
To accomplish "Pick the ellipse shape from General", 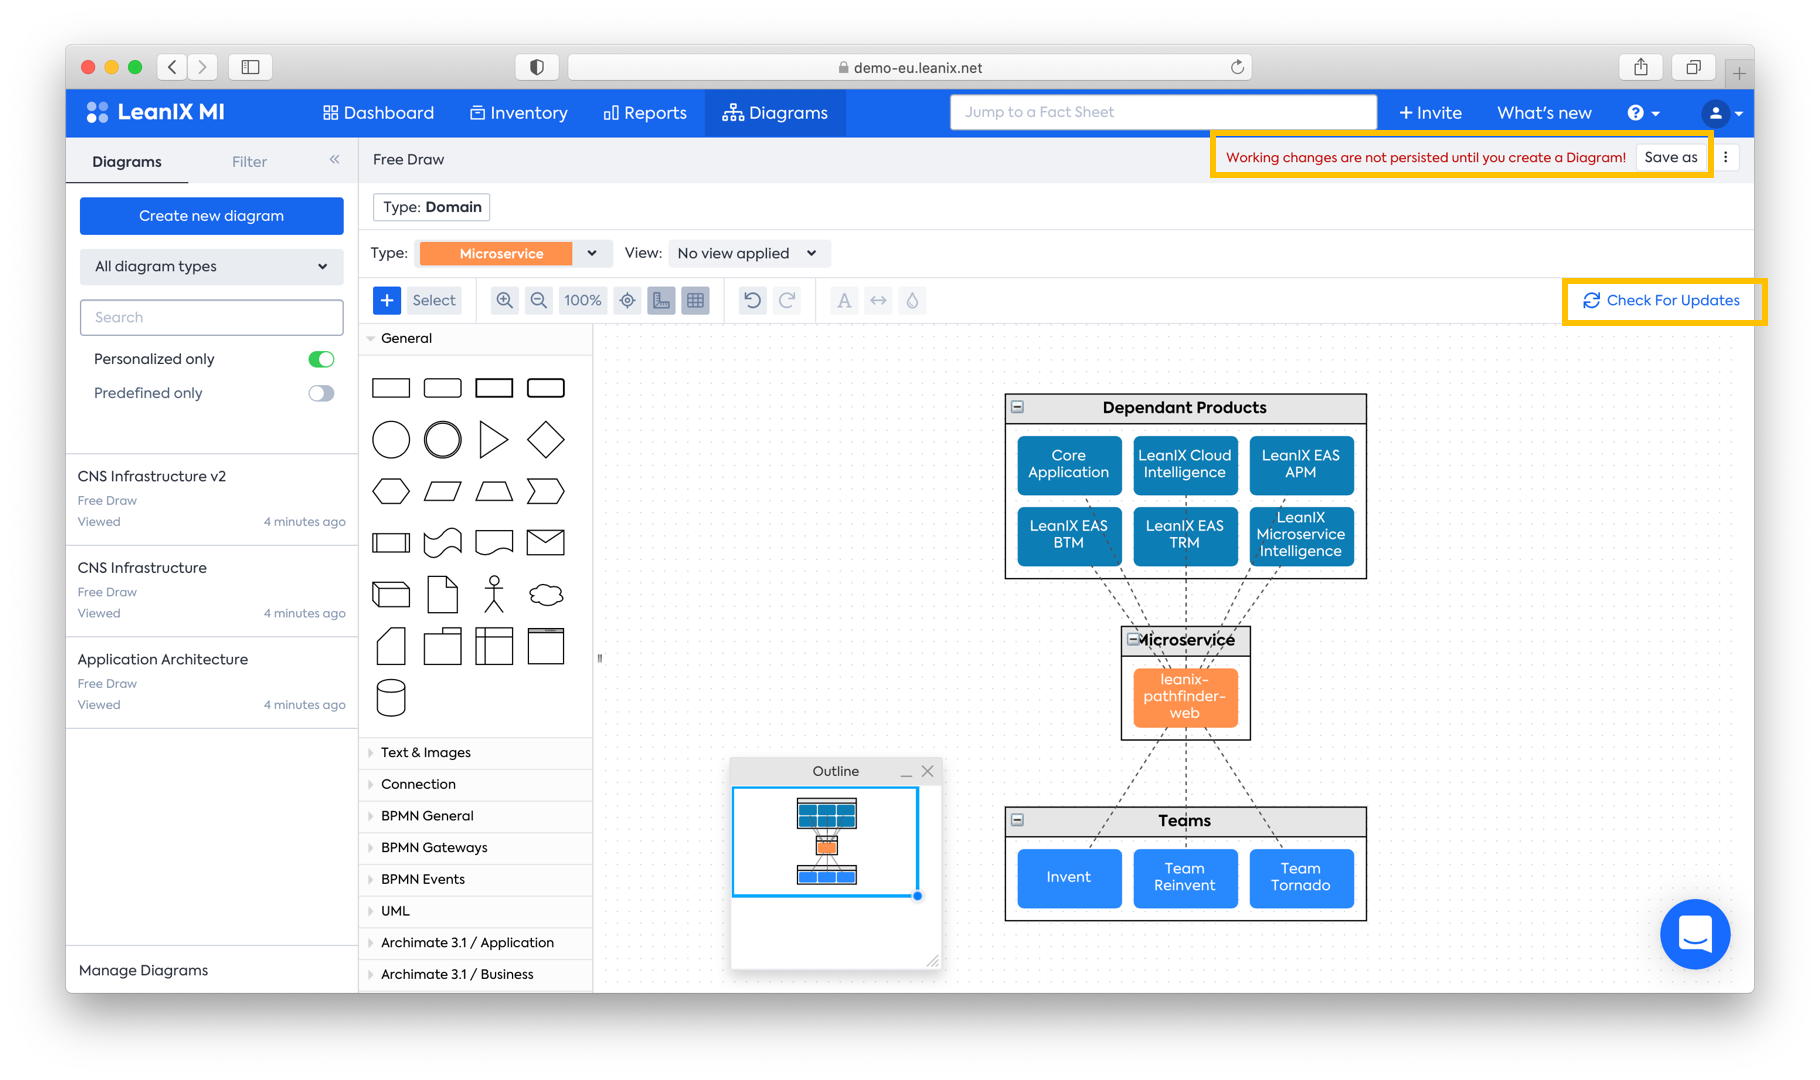I will coord(391,439).
